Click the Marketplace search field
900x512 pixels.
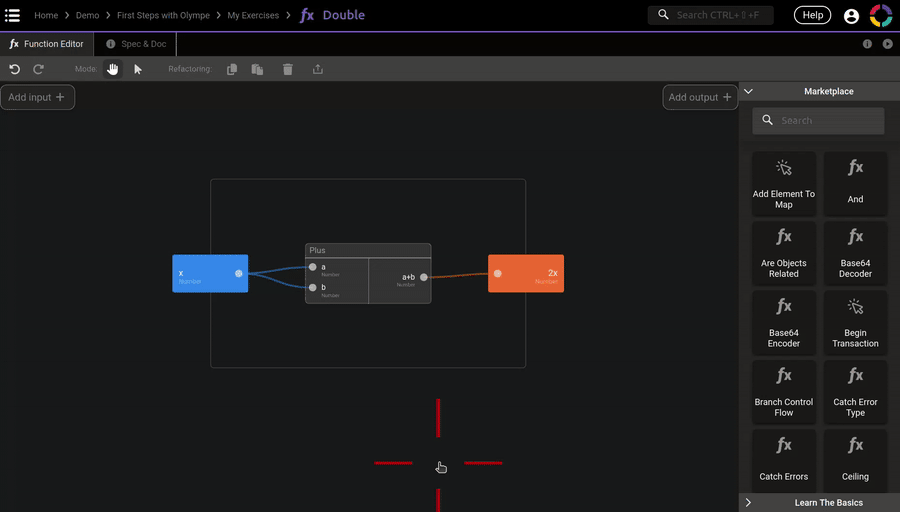click(818, 121)
